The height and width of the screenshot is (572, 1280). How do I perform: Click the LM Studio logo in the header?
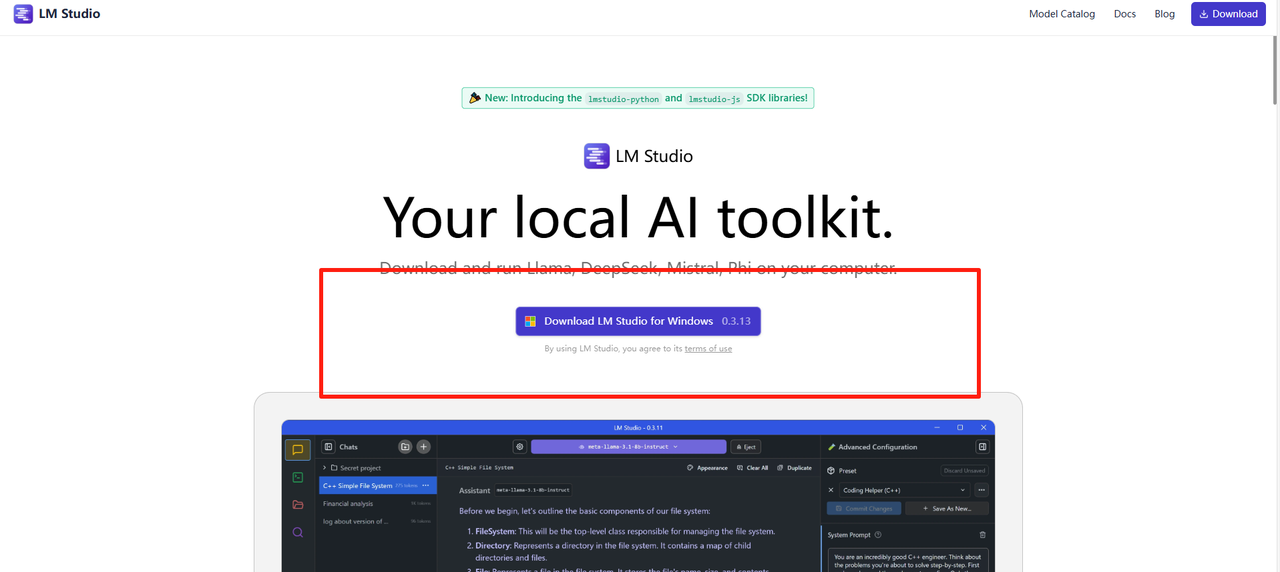click(x=57, y=14)
